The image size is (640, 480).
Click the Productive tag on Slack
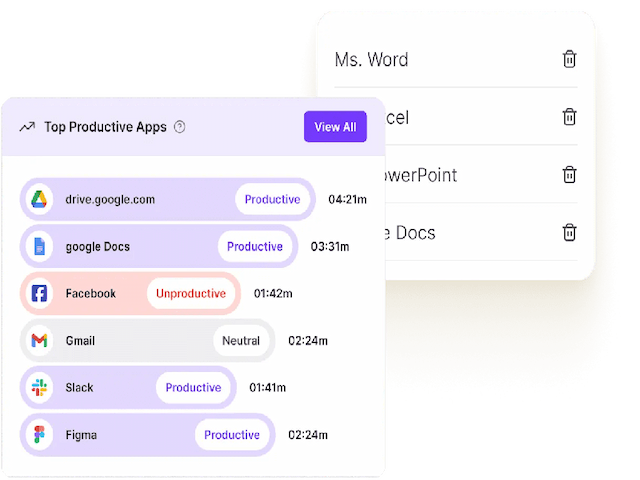click(x=193, y=388)
